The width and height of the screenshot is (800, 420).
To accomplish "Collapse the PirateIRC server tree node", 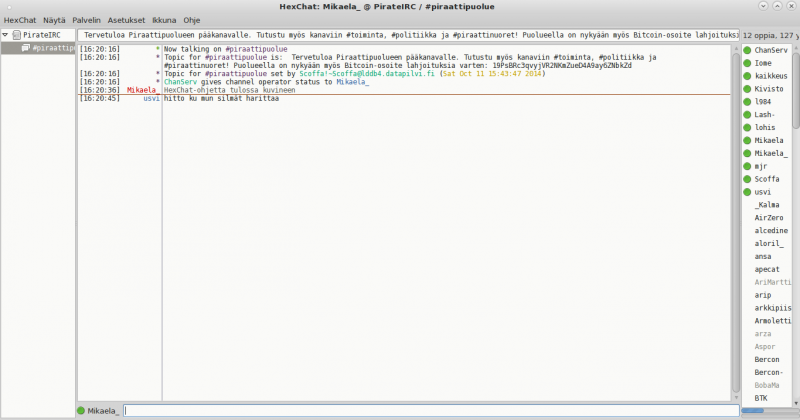I will (6, 35).
